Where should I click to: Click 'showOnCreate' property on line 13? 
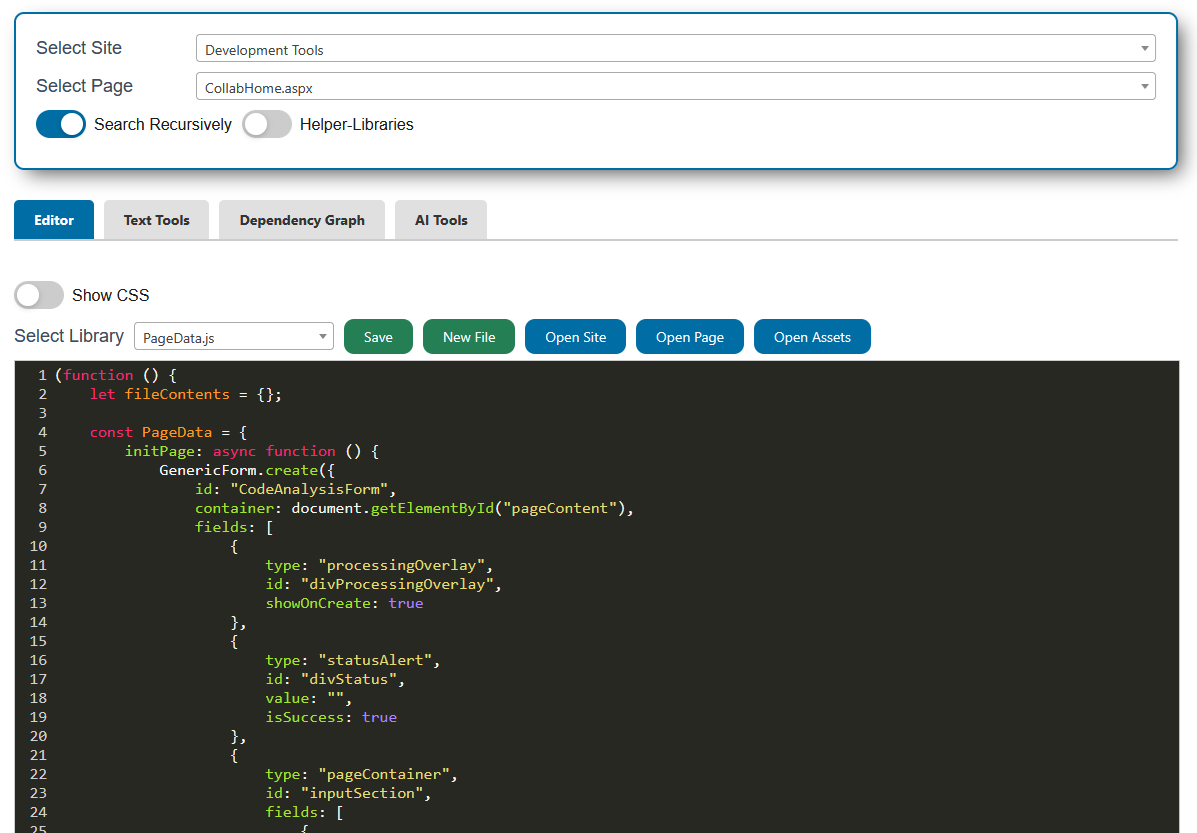coord(318,603)
